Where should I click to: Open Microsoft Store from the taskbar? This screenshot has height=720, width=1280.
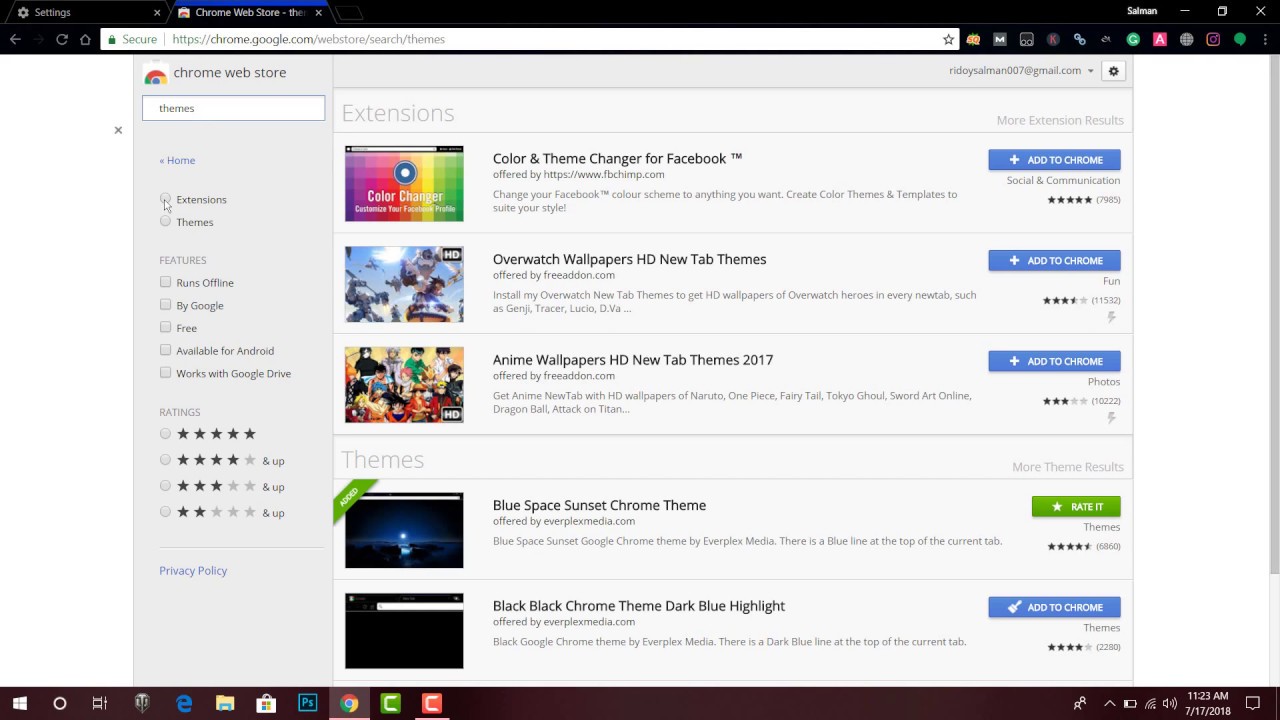click(266, 703)
